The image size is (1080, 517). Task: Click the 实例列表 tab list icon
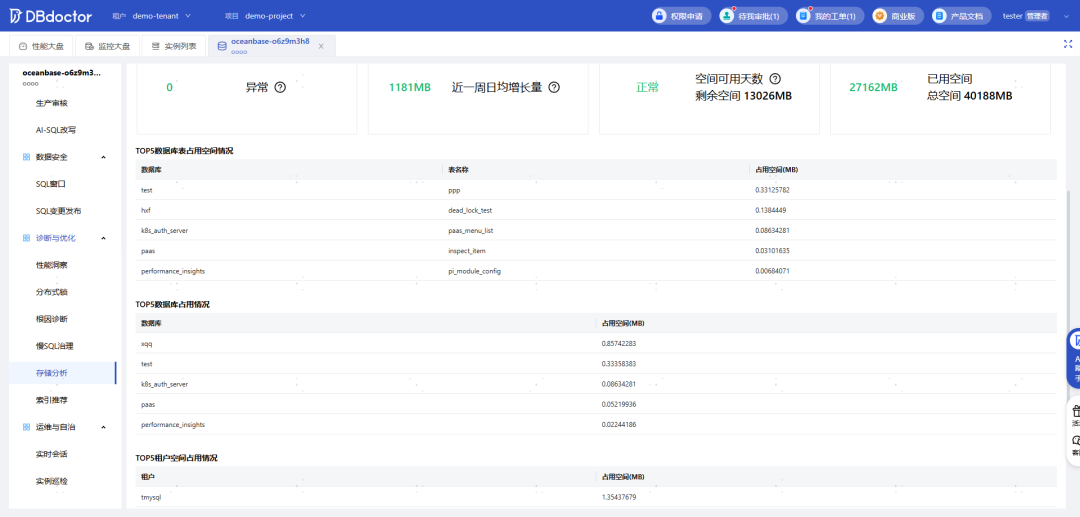[155, 46]
